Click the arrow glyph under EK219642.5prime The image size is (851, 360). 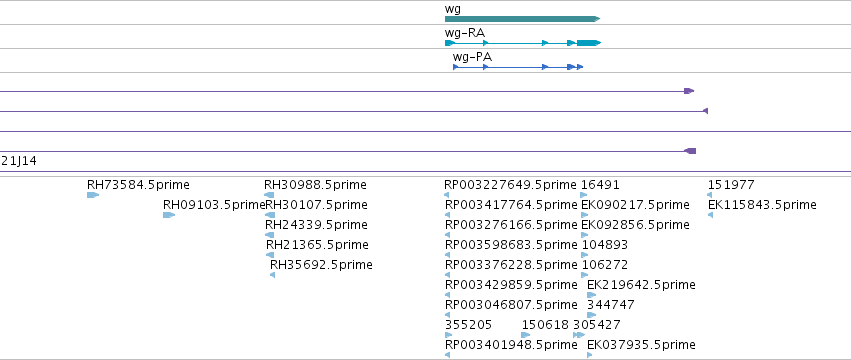[591, 295]
